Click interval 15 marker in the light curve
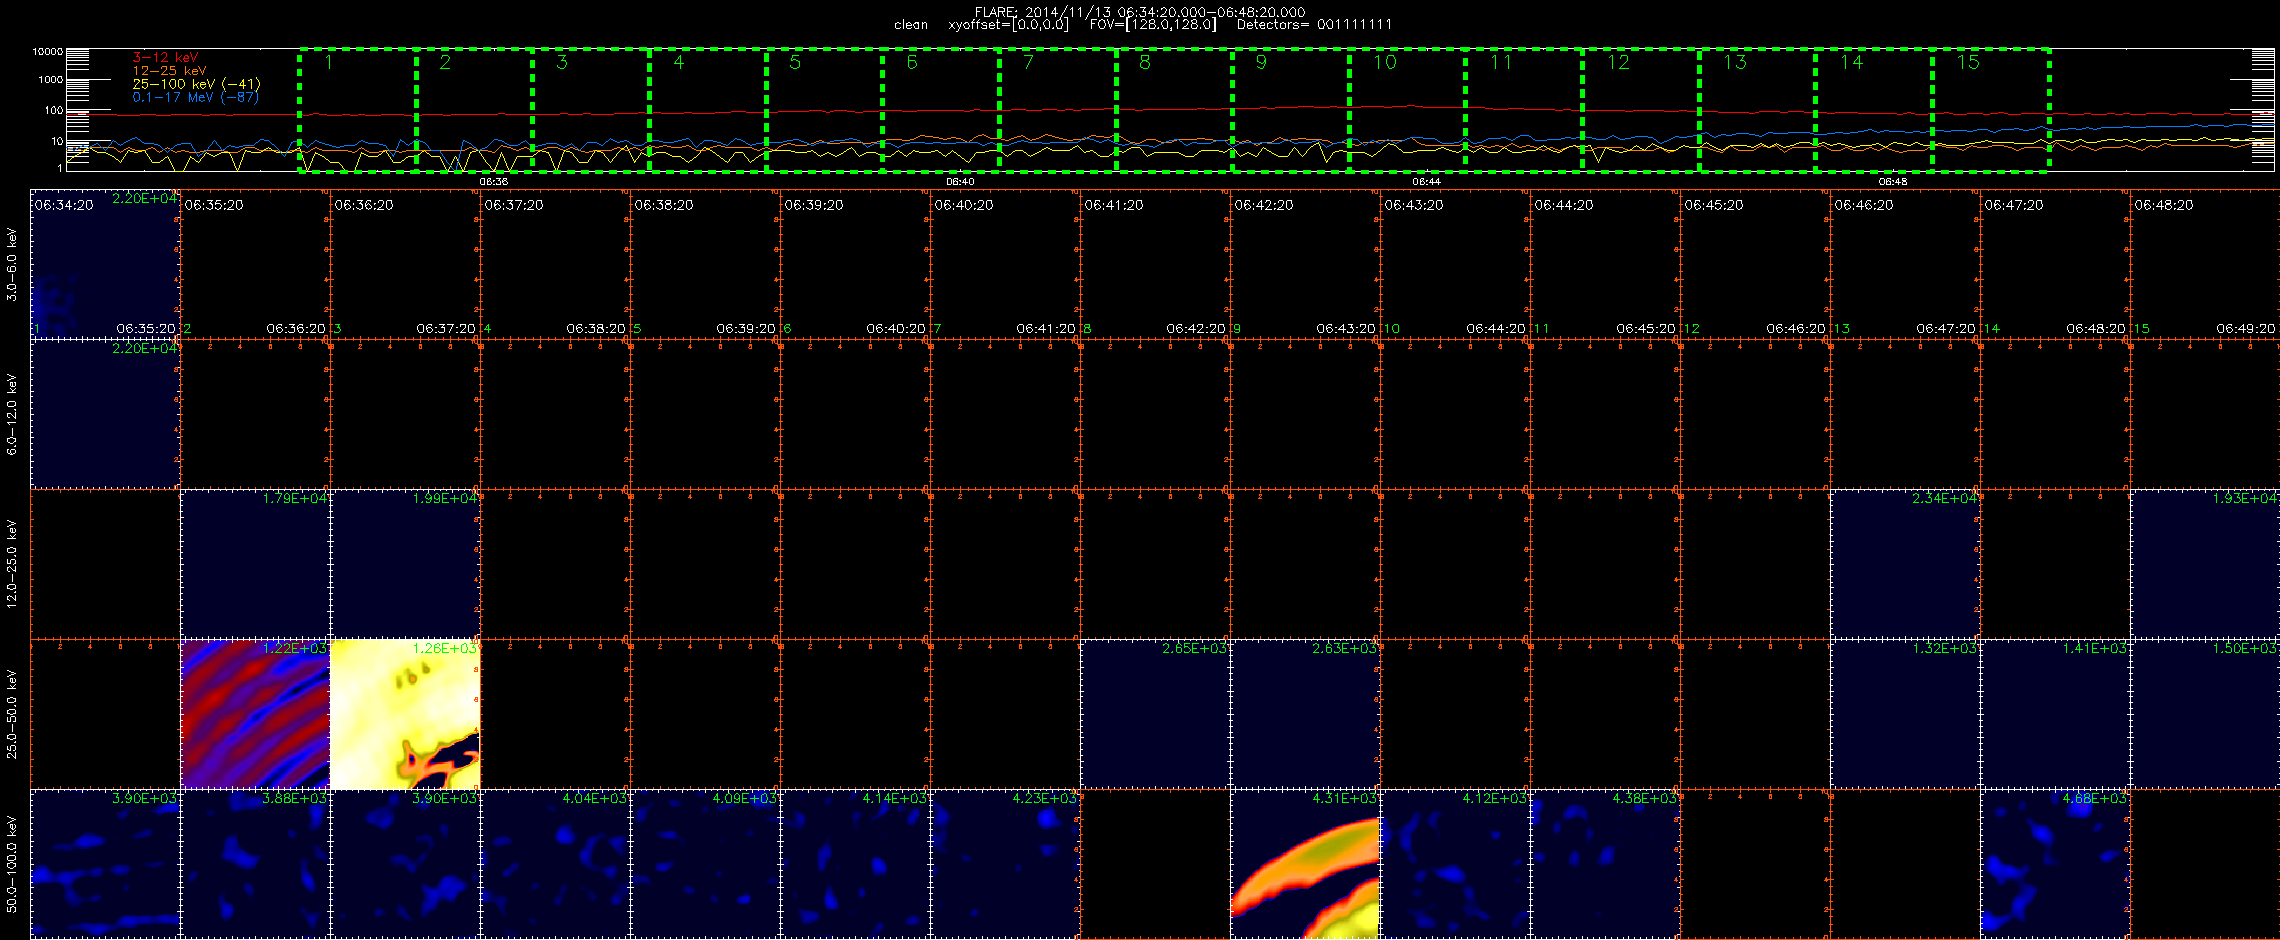Image resolution: width=2280 pixels, height=940 pixels. click(x=1968, y=62)
